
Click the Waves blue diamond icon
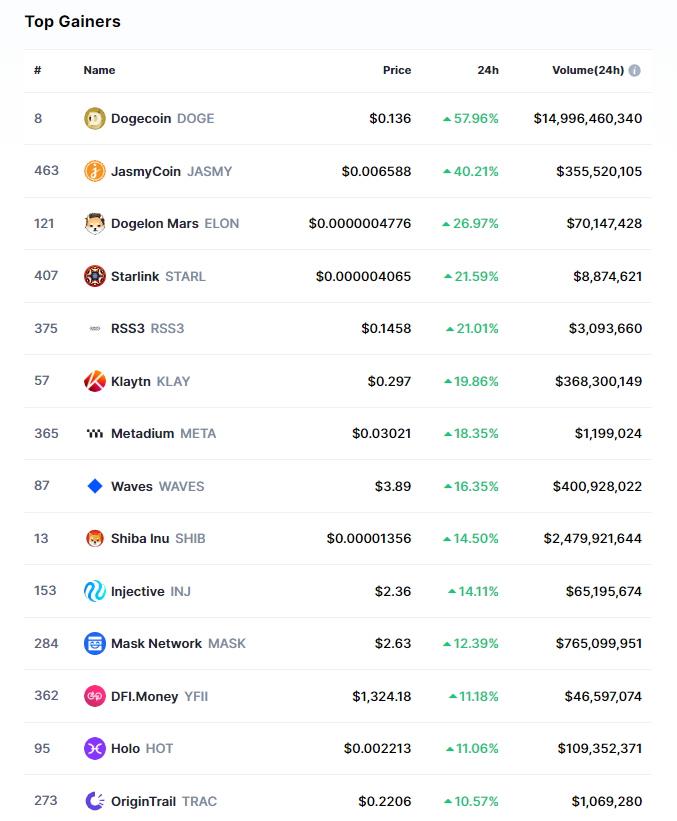click(x=95, y=486)
